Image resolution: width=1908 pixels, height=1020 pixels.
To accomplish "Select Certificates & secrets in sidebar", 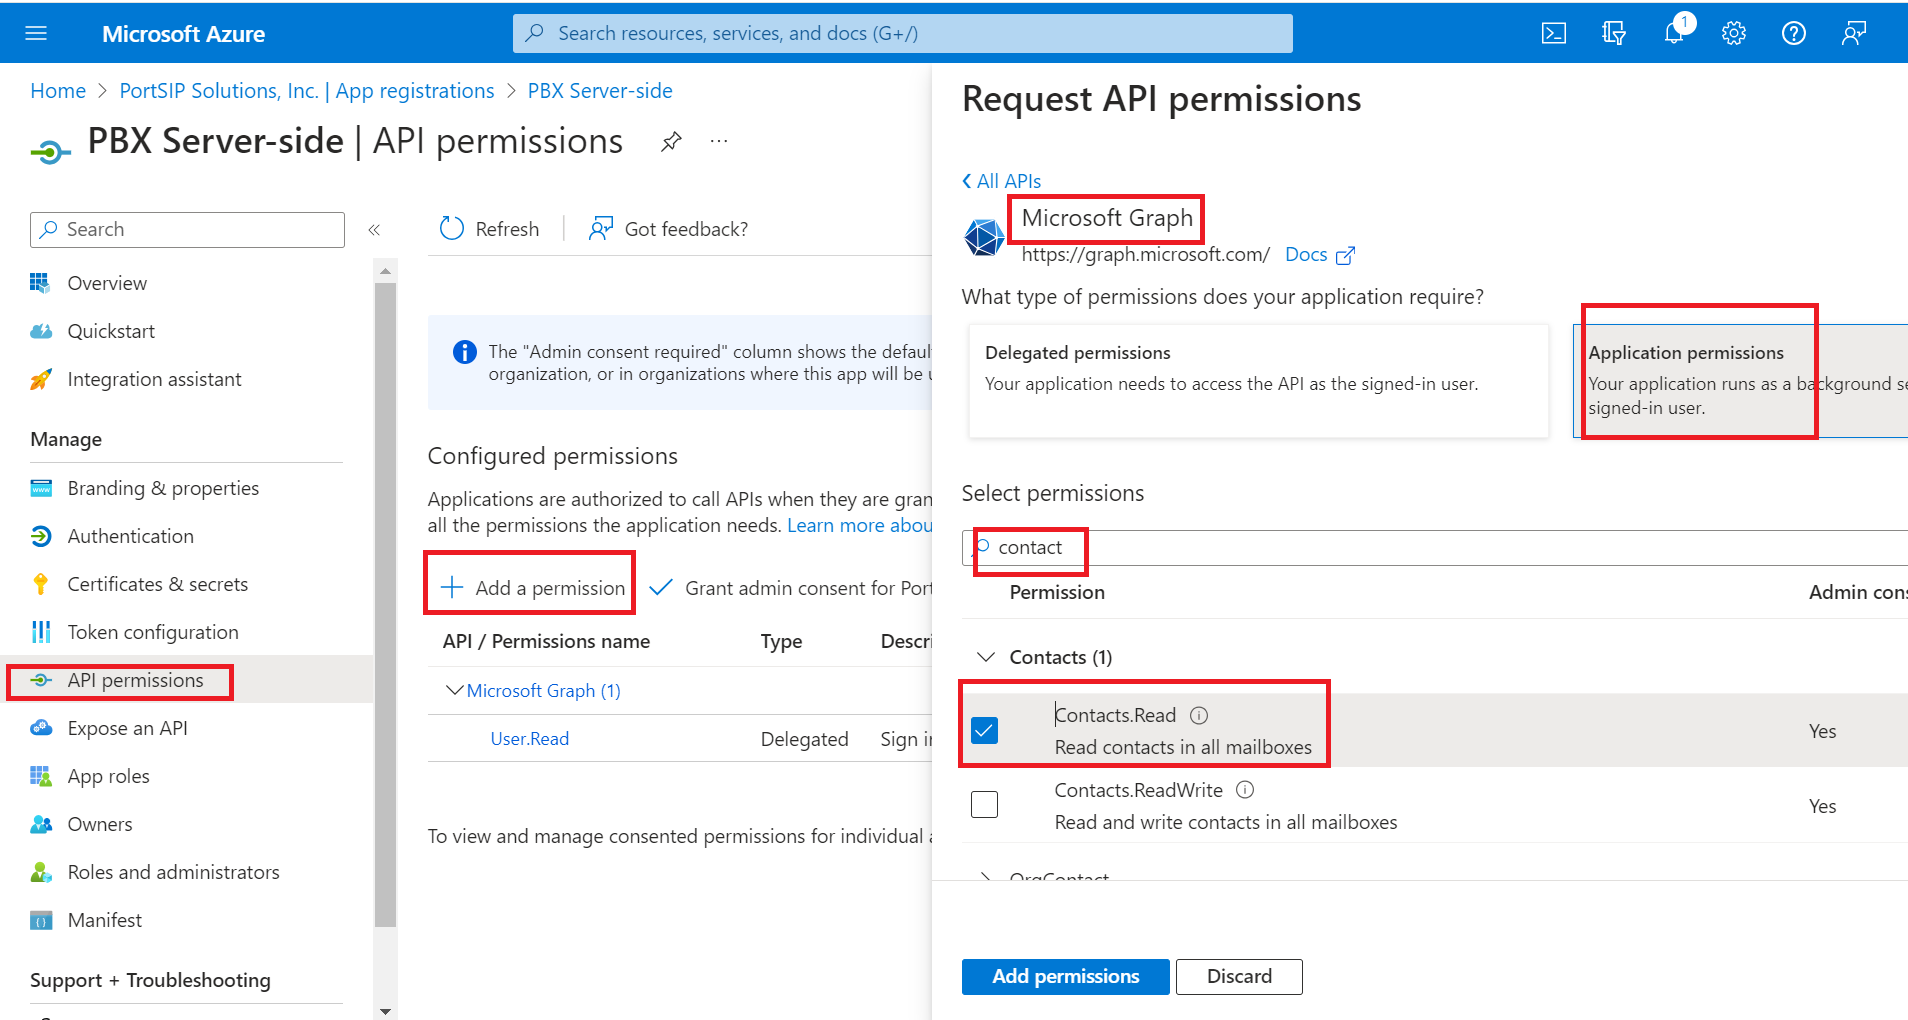I will click(158, 584).
